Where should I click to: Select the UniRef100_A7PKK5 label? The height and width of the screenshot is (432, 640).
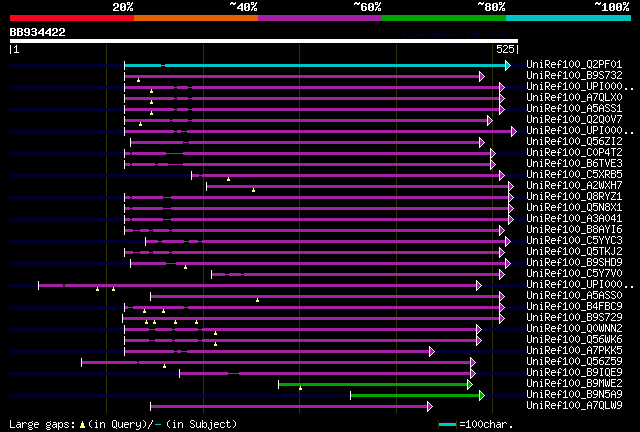(574, 351)
